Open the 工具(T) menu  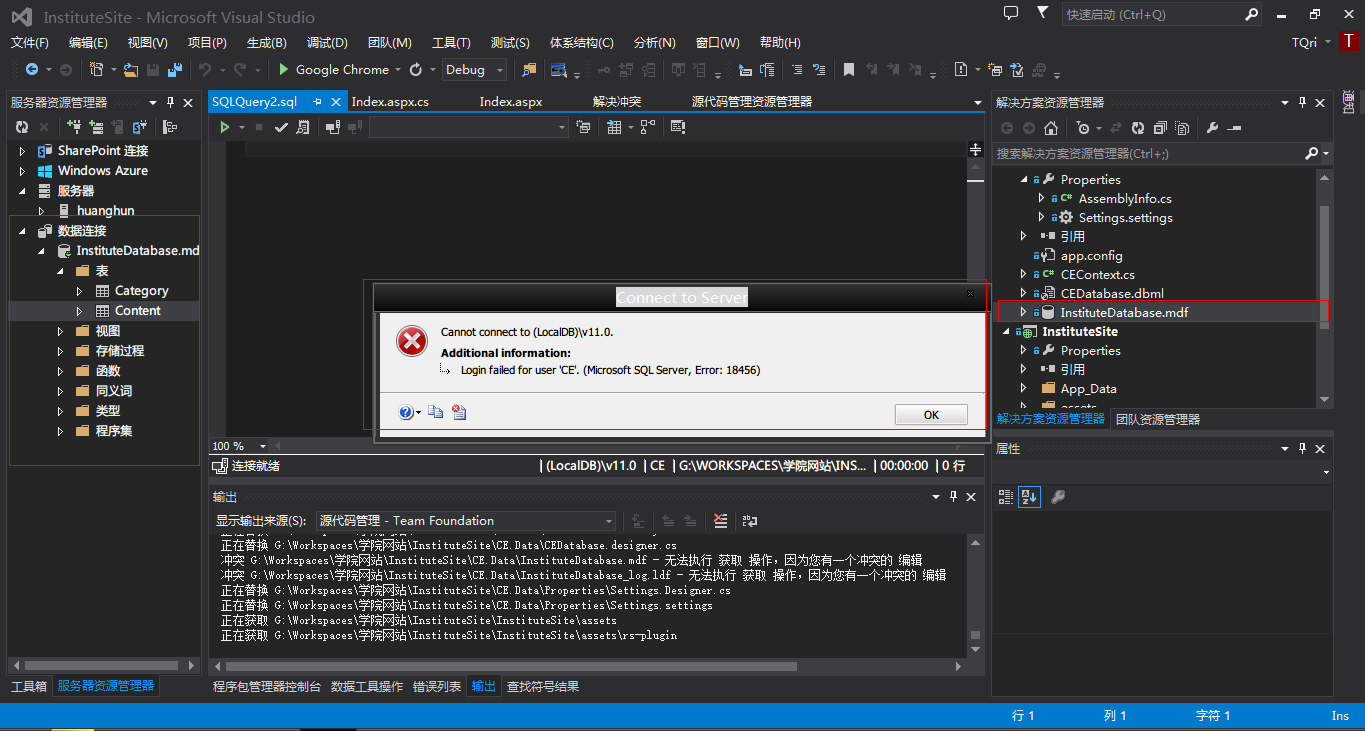(x=451, y=43)
